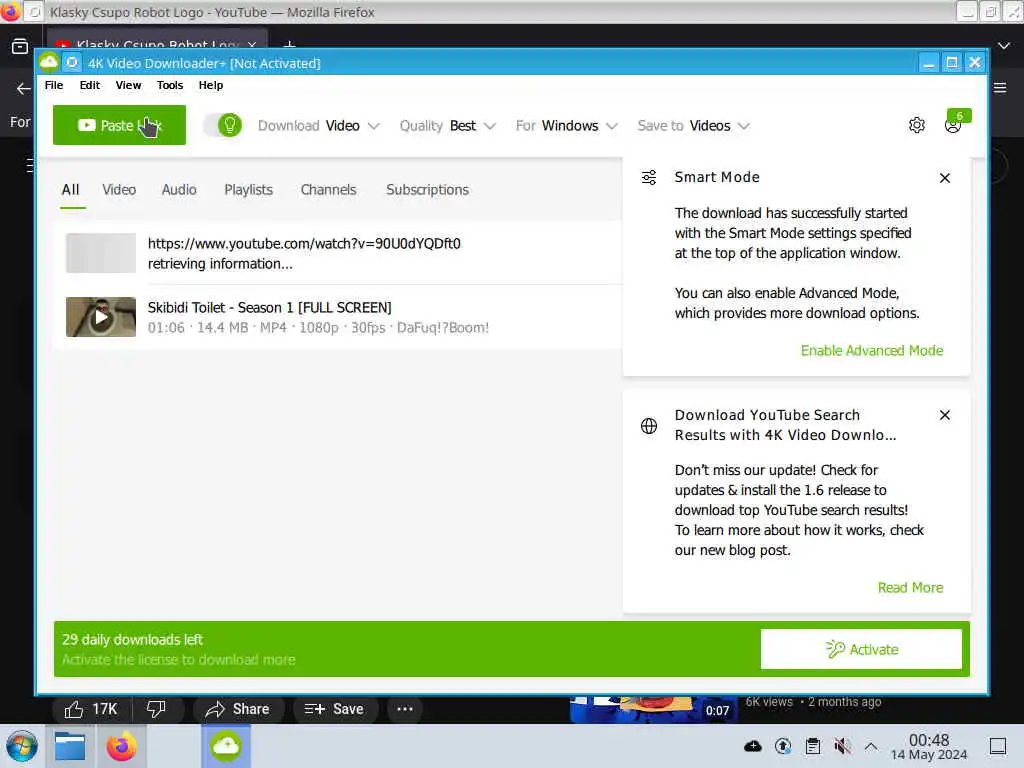This screenshot has width=1024, height=768.
Task: Open settings gear icon in downloader
Action: pyautogui.click(x=917, y=125)
